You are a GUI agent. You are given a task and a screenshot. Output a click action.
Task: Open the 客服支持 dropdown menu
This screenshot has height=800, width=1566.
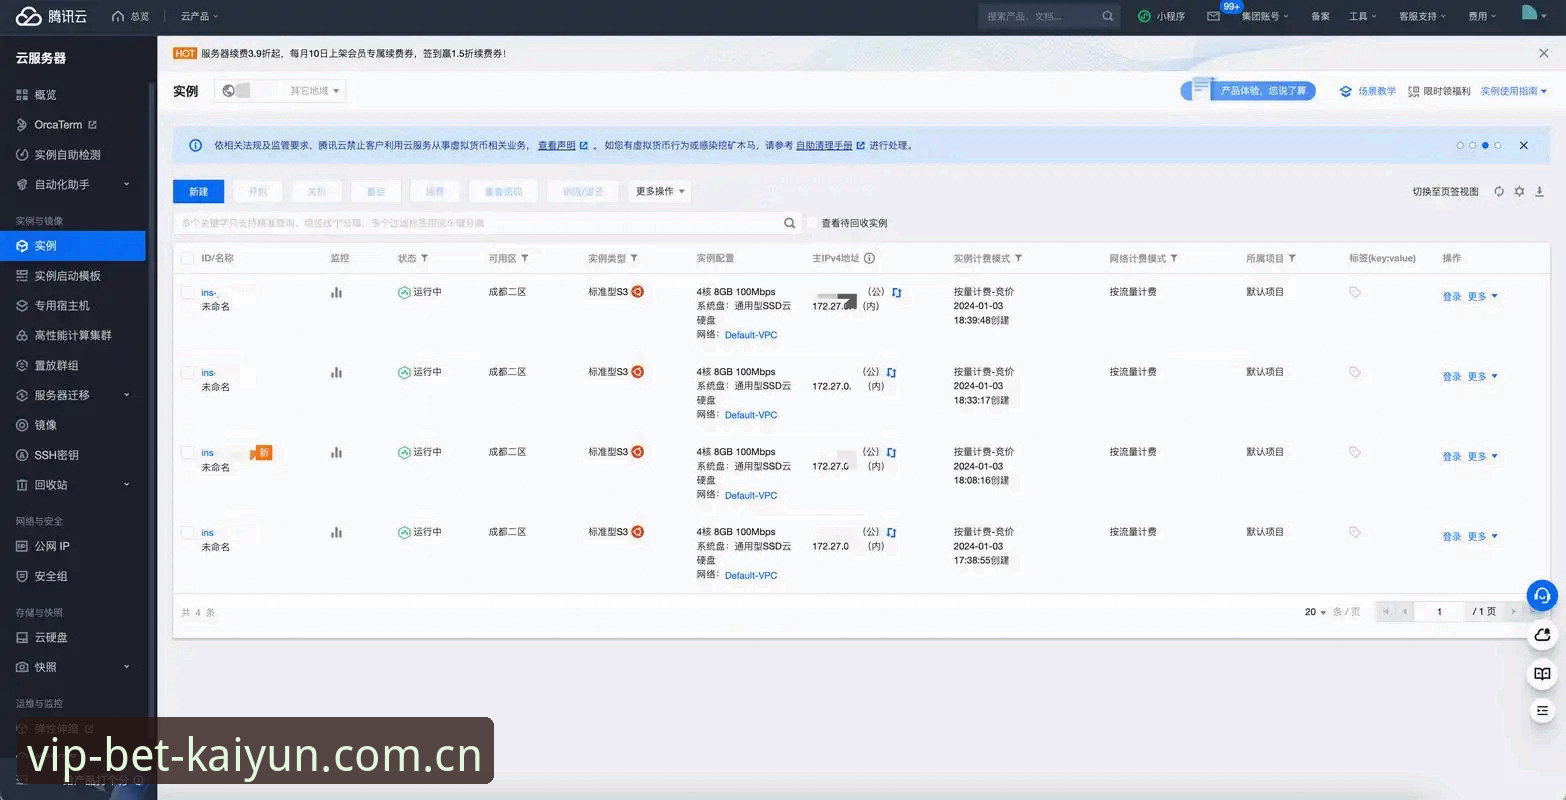[1423, 16]
